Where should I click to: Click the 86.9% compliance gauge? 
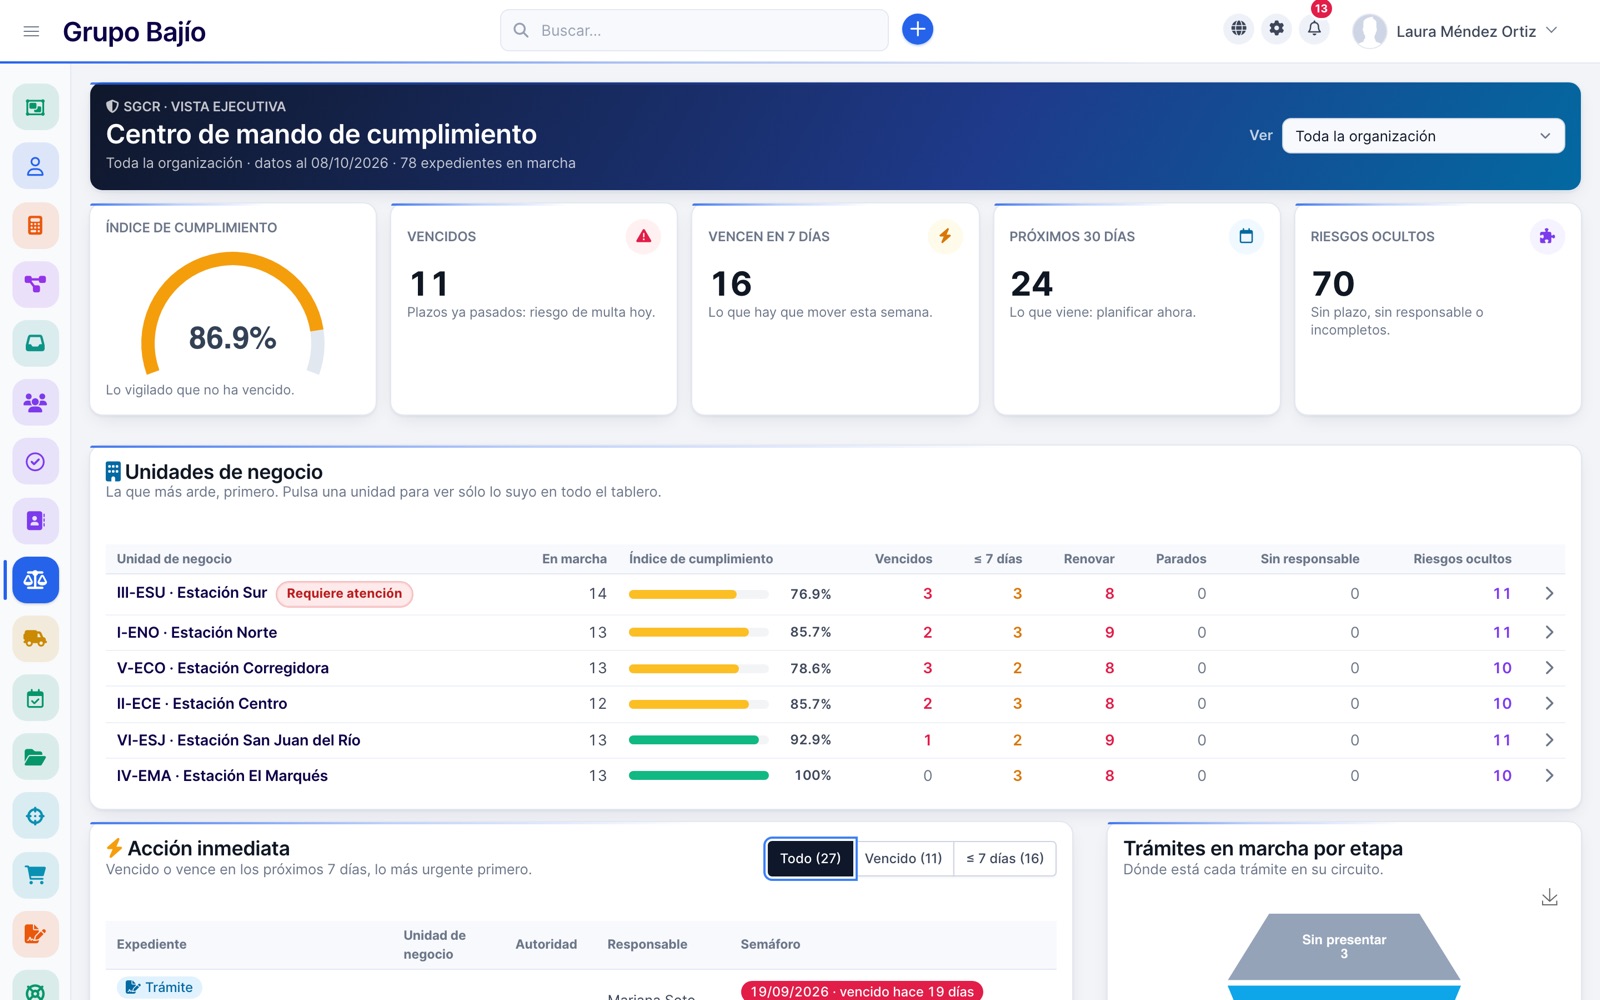tap(232, 315)
